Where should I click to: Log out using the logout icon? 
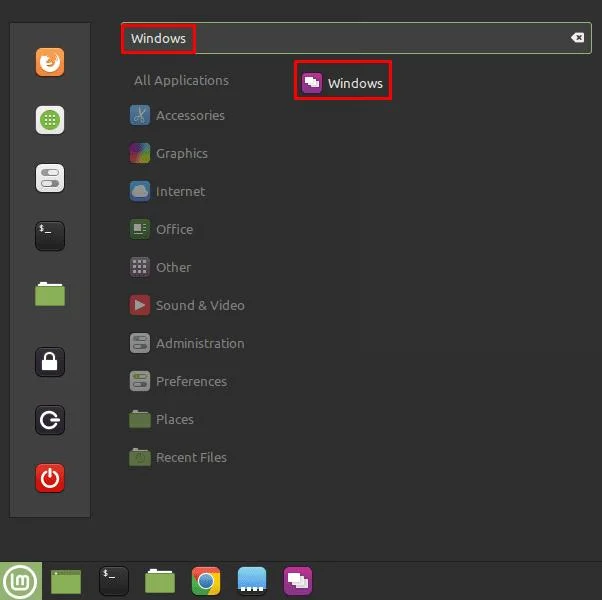(x=50, y=420)
